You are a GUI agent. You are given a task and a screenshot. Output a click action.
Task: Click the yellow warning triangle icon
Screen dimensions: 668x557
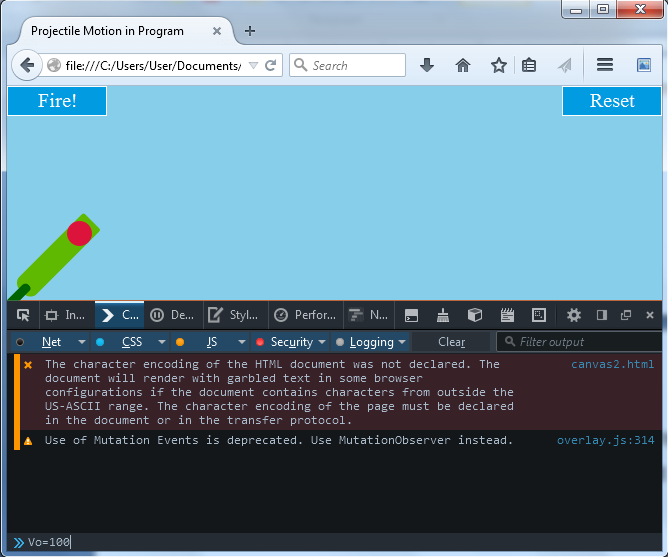pyautogui.click(x=28, y=441)
